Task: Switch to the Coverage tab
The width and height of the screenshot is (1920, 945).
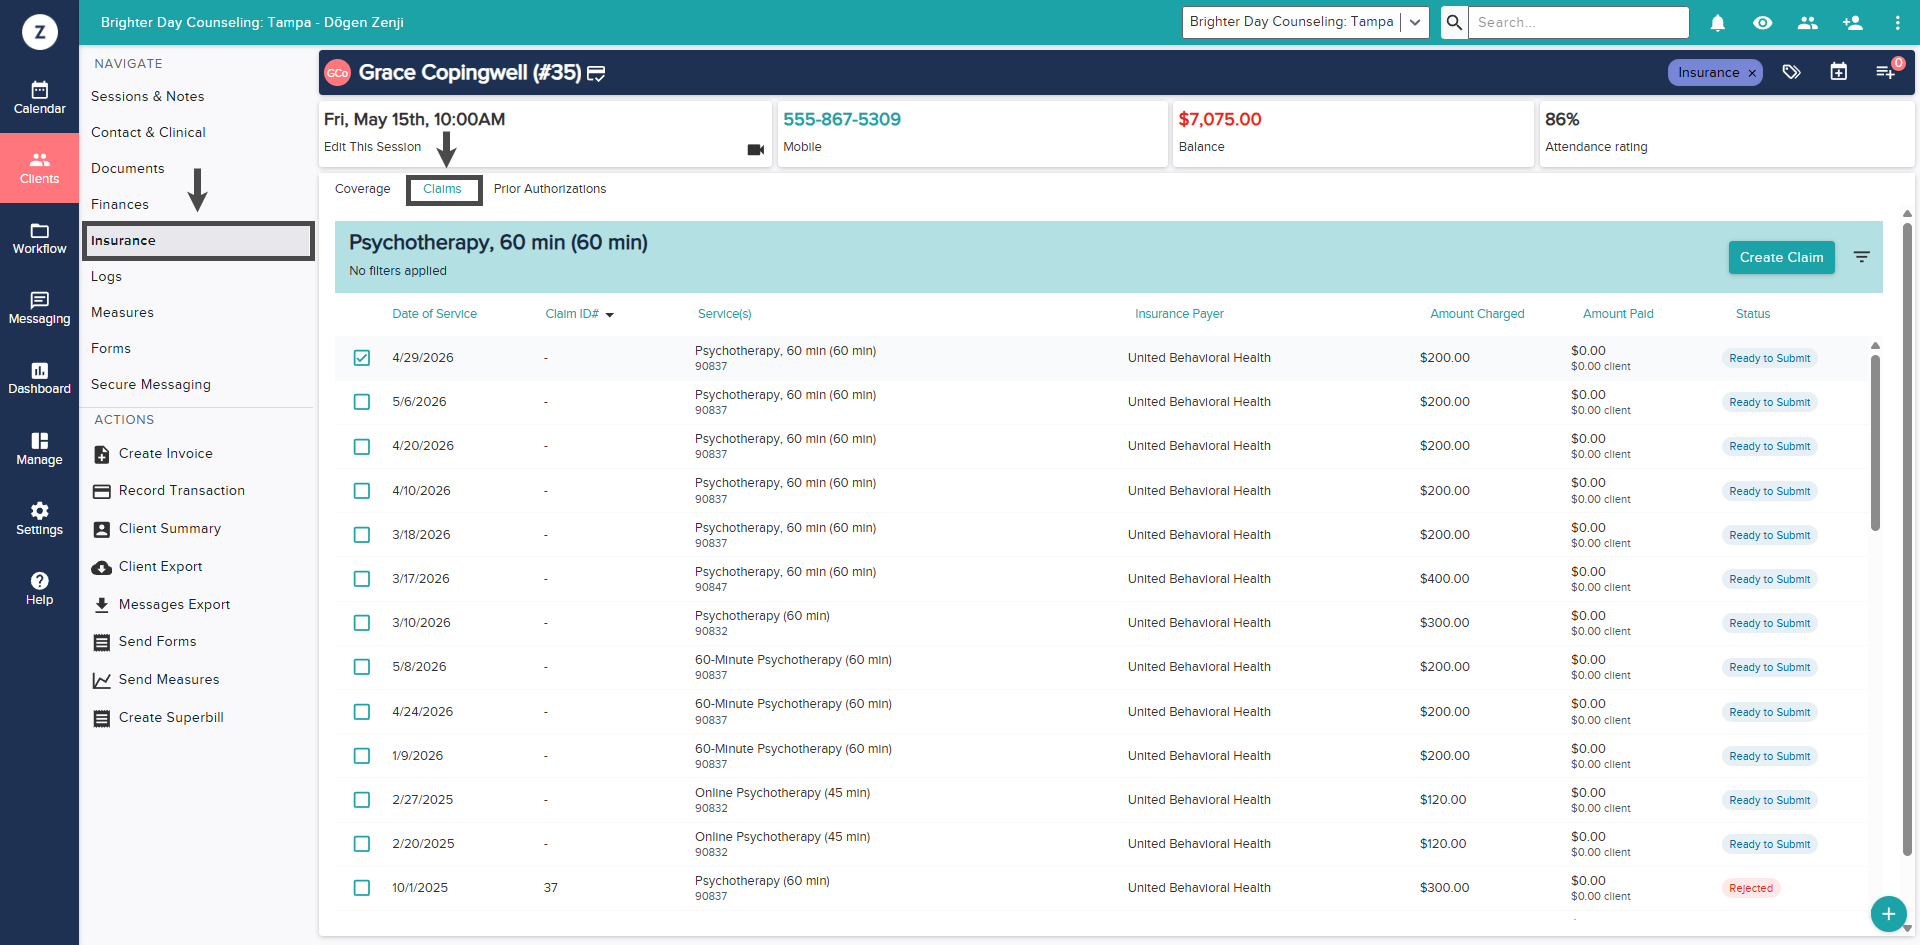Action: point(362,189)
